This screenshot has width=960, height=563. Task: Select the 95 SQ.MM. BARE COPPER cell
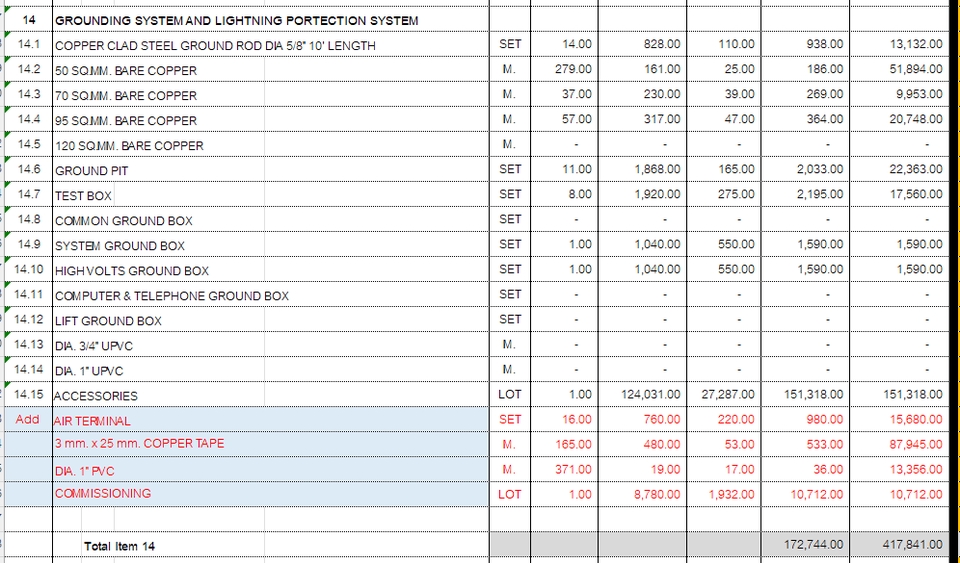coord(271,121)
